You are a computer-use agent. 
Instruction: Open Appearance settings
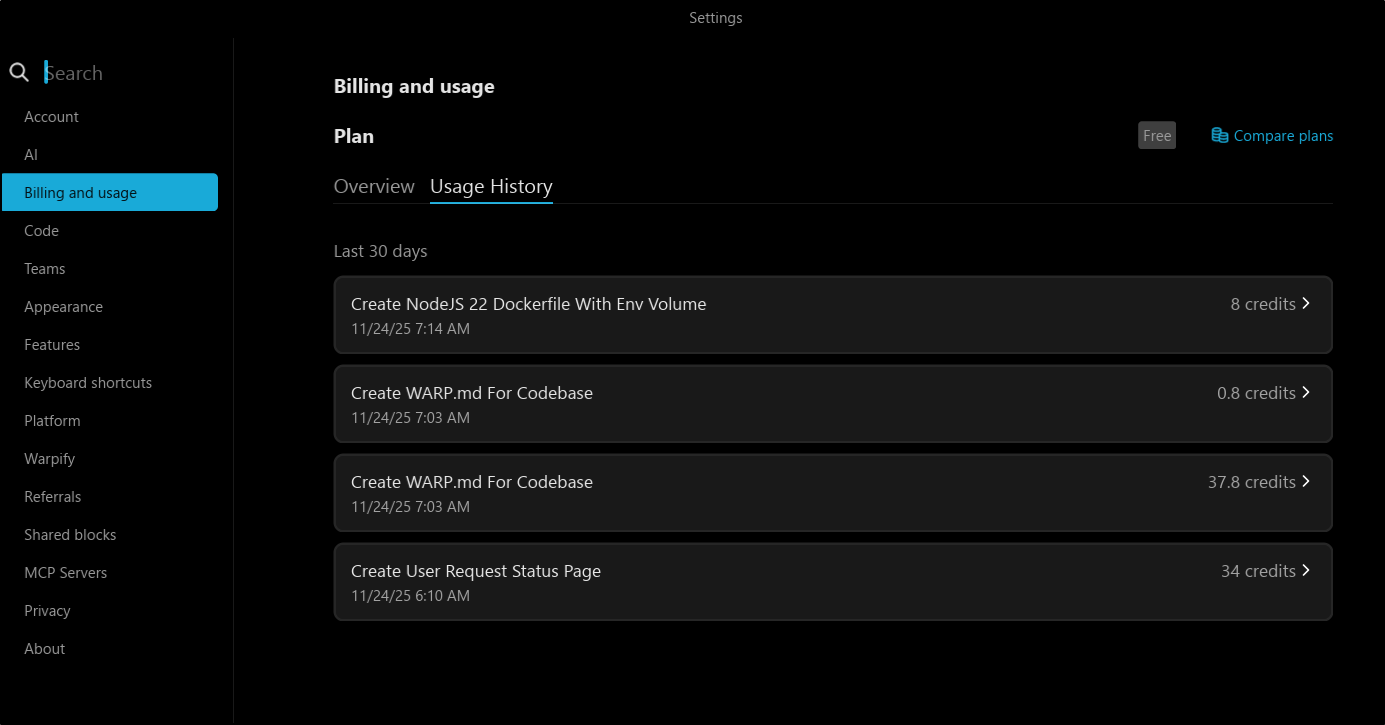63,307
